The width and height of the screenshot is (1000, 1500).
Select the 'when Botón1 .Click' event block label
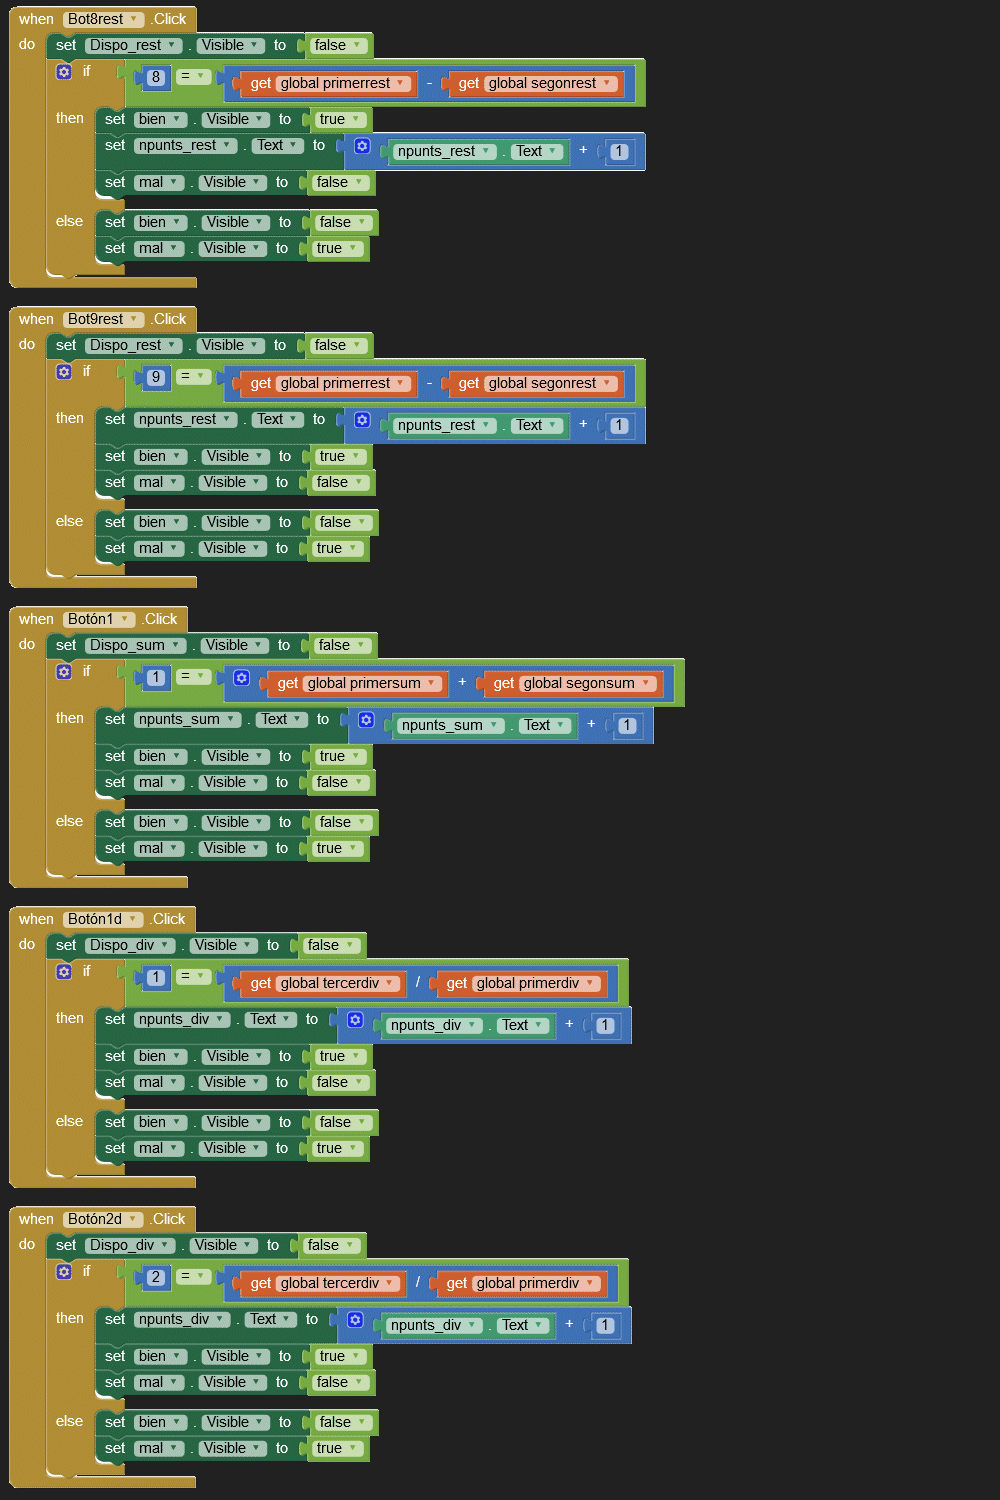[x=36, y=620]
